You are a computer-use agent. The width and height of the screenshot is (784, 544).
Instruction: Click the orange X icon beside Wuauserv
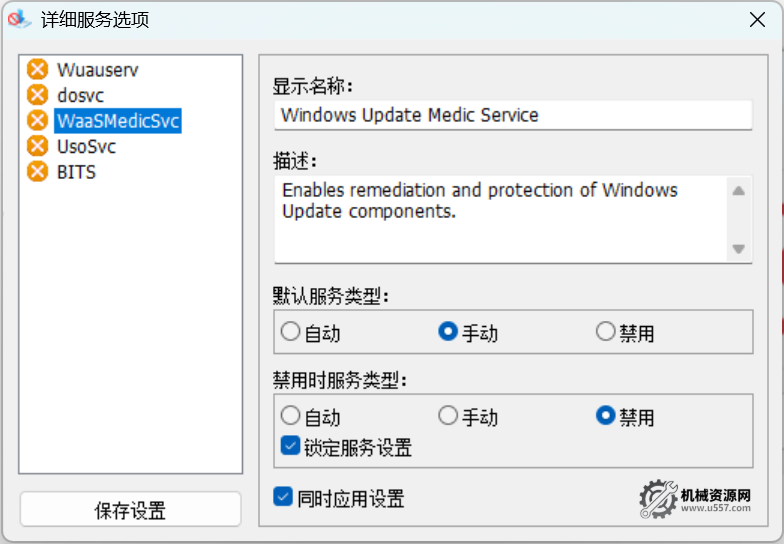click(38, 69)
